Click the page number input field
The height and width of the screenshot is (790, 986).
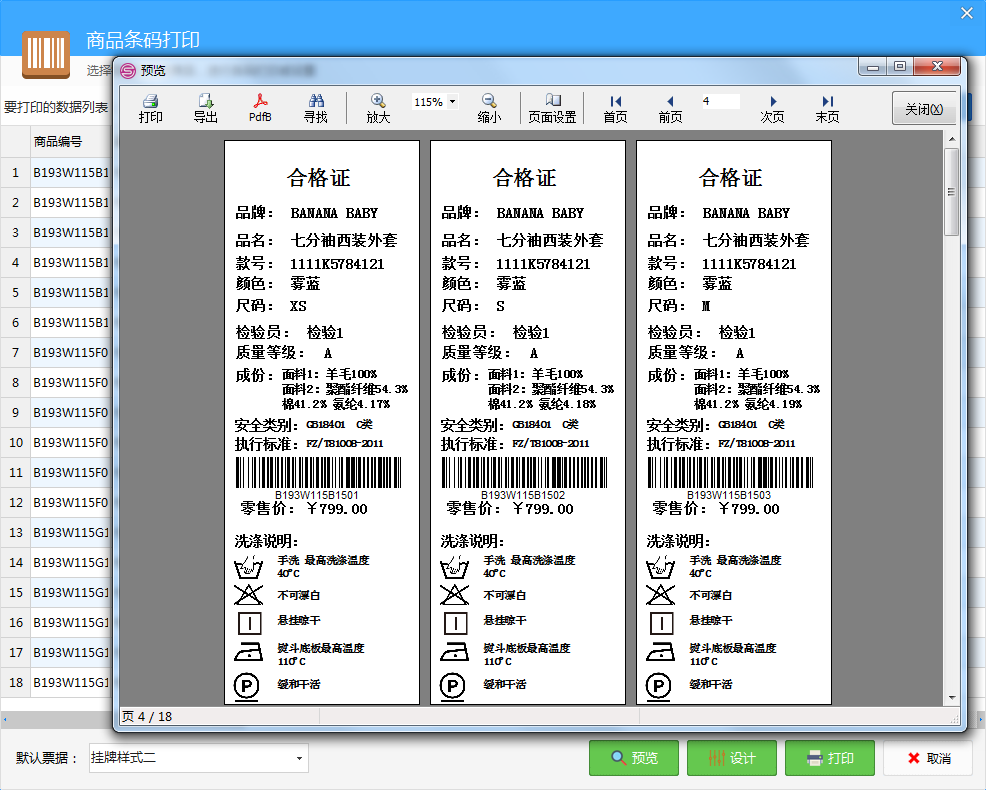click(x=721, y=101)
